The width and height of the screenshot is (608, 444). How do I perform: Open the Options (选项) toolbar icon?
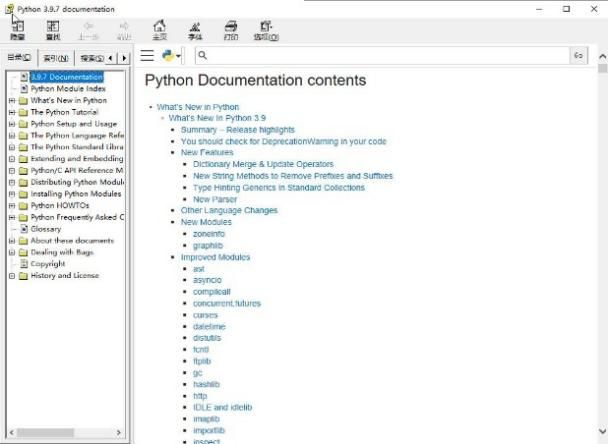click(266, 30)
